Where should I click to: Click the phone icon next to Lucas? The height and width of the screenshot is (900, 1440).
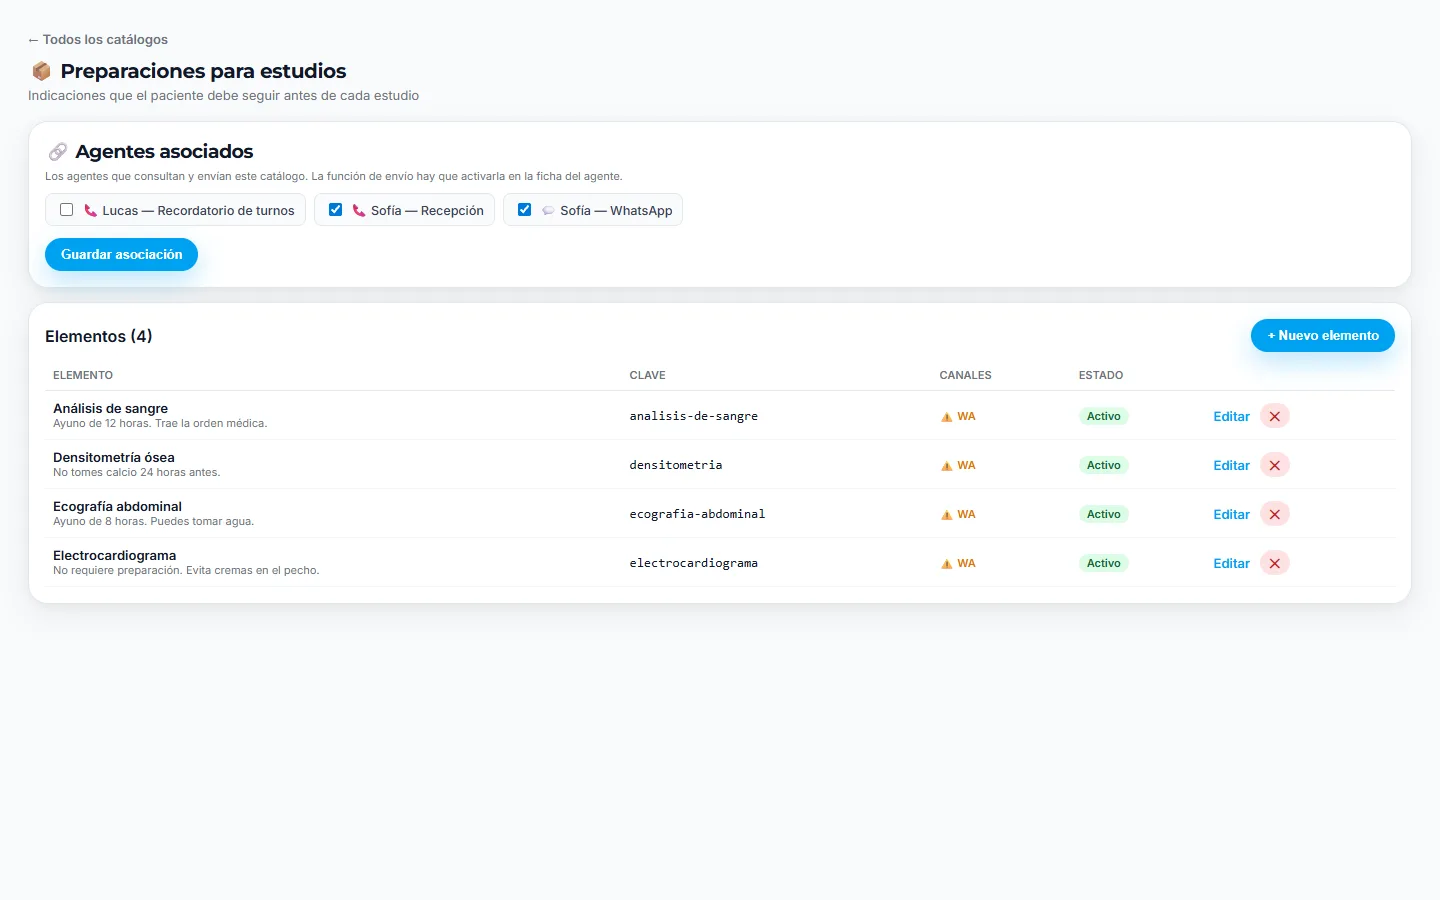click(x=91, y=210)
